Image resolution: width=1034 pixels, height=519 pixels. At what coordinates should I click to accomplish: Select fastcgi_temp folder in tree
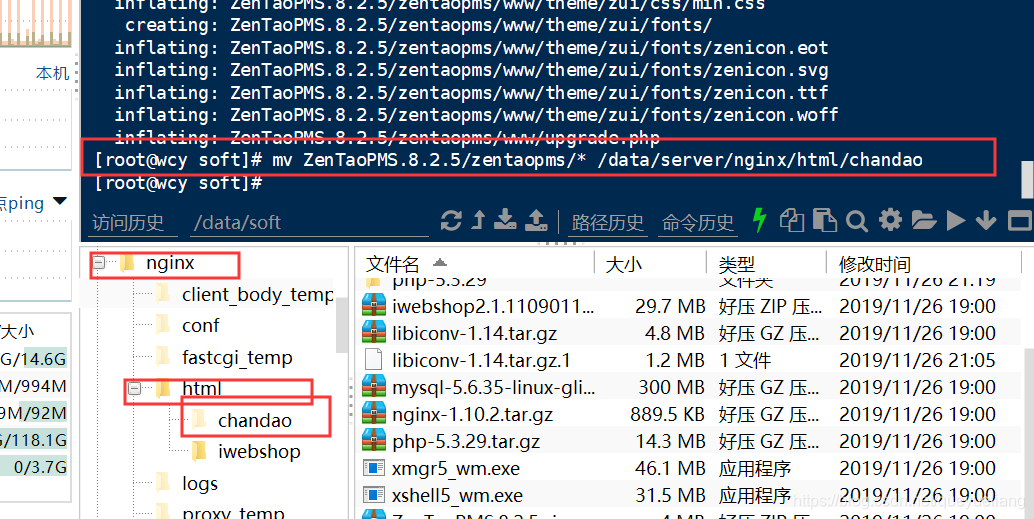[237, 357]
